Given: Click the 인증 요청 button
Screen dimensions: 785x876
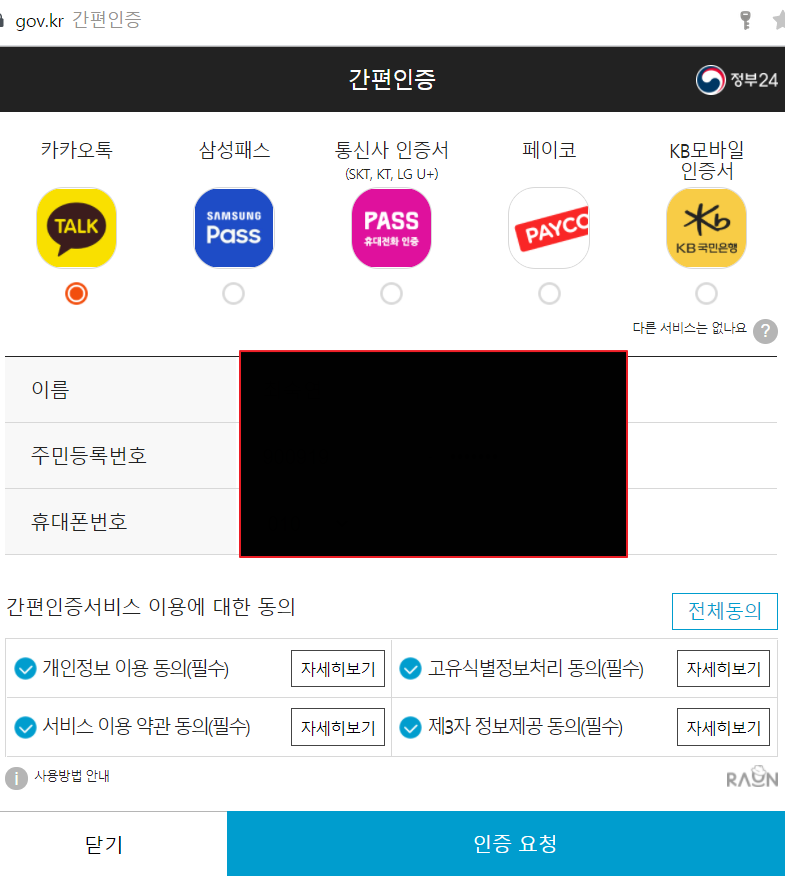Looking at the screenshot, I should point(506,844).
